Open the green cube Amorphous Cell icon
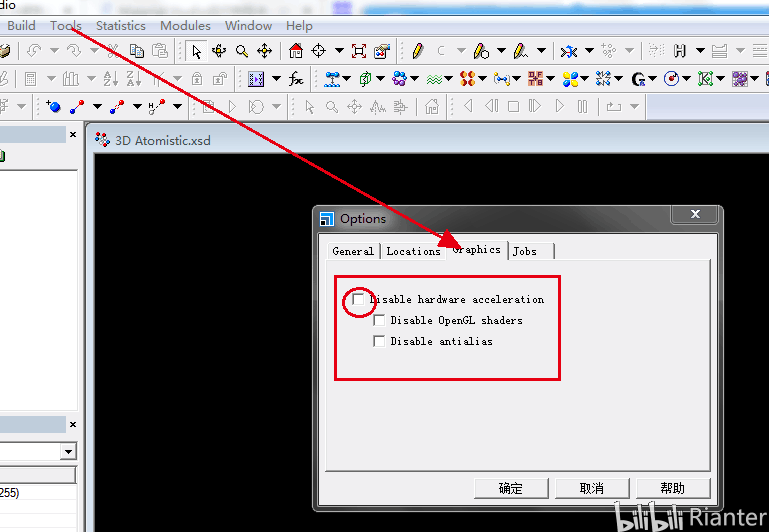This screenshot has height=532, width=769. pyautogui.click(x=365, y=78)
